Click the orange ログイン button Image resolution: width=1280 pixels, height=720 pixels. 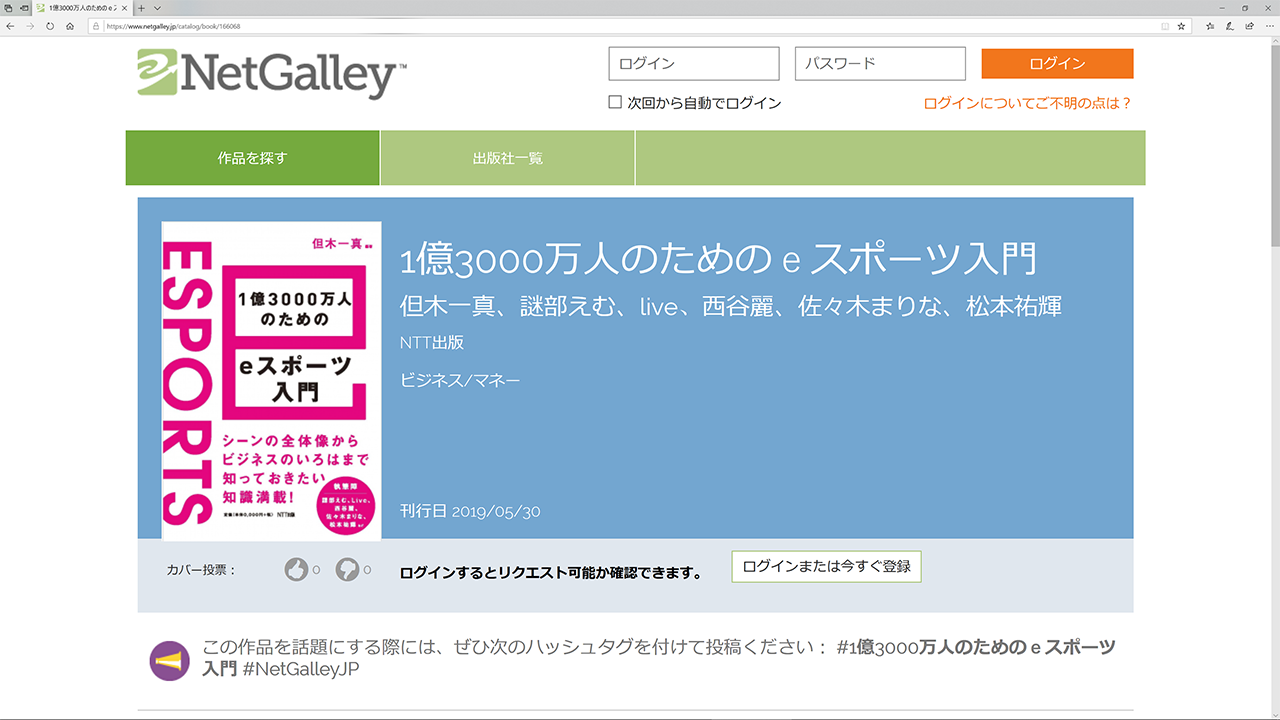point(1058,63)
